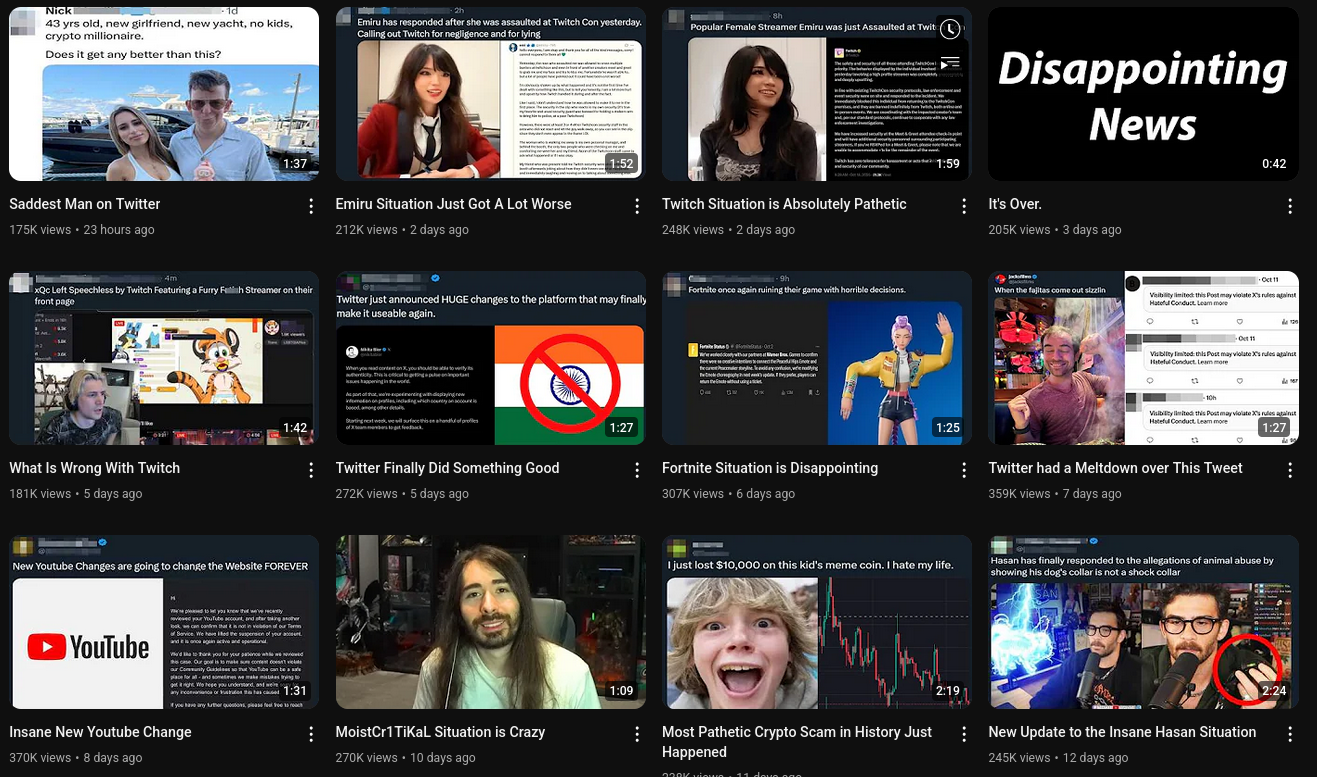This screenshot has height=777, width=1317.
Task: Click the text 205K views • 3 days ago
Action: click(1055, 230)
